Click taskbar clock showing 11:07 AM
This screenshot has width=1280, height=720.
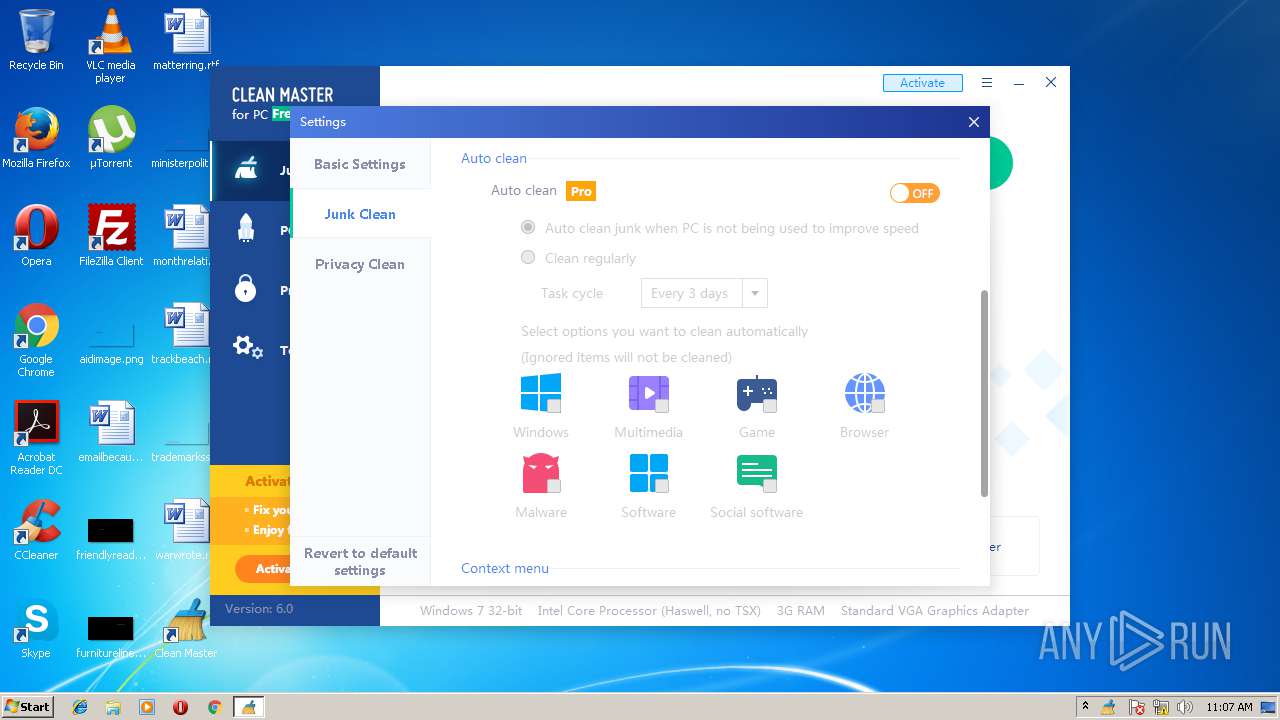pos(1229,707)
